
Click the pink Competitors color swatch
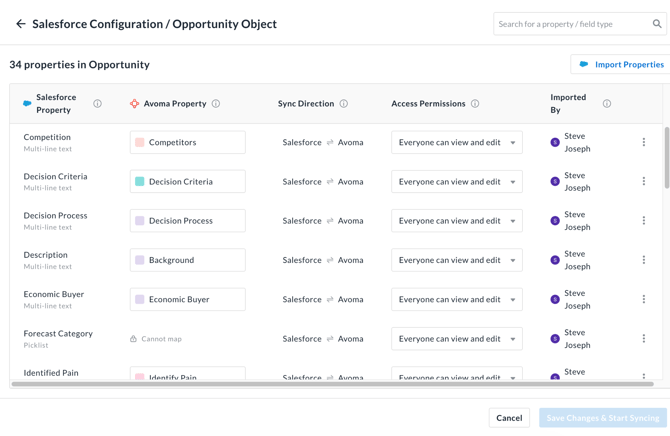pos(140,142)
